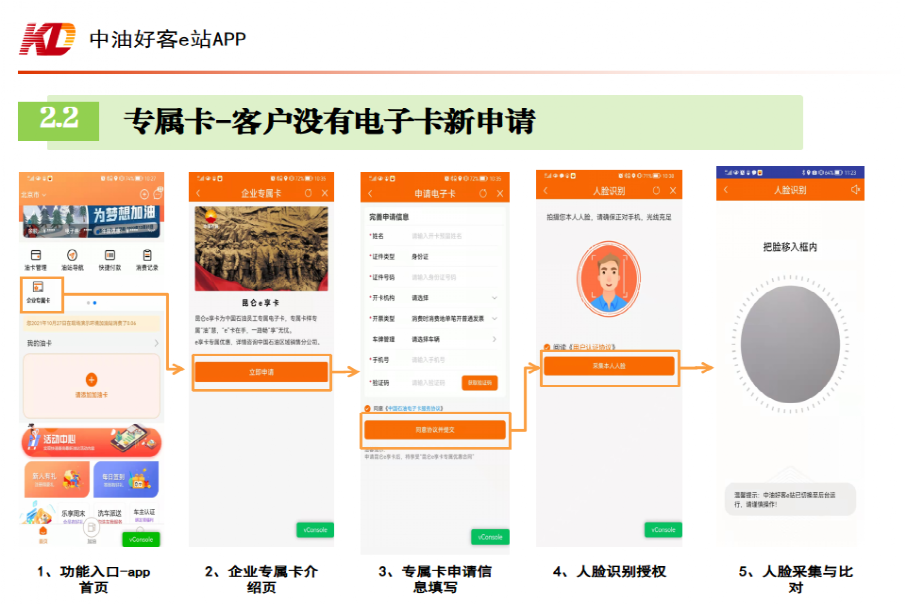This screenshot has height=605, width=906.
Task: Open the 开票类型 dropdown
Action: [x=494, y=318]
